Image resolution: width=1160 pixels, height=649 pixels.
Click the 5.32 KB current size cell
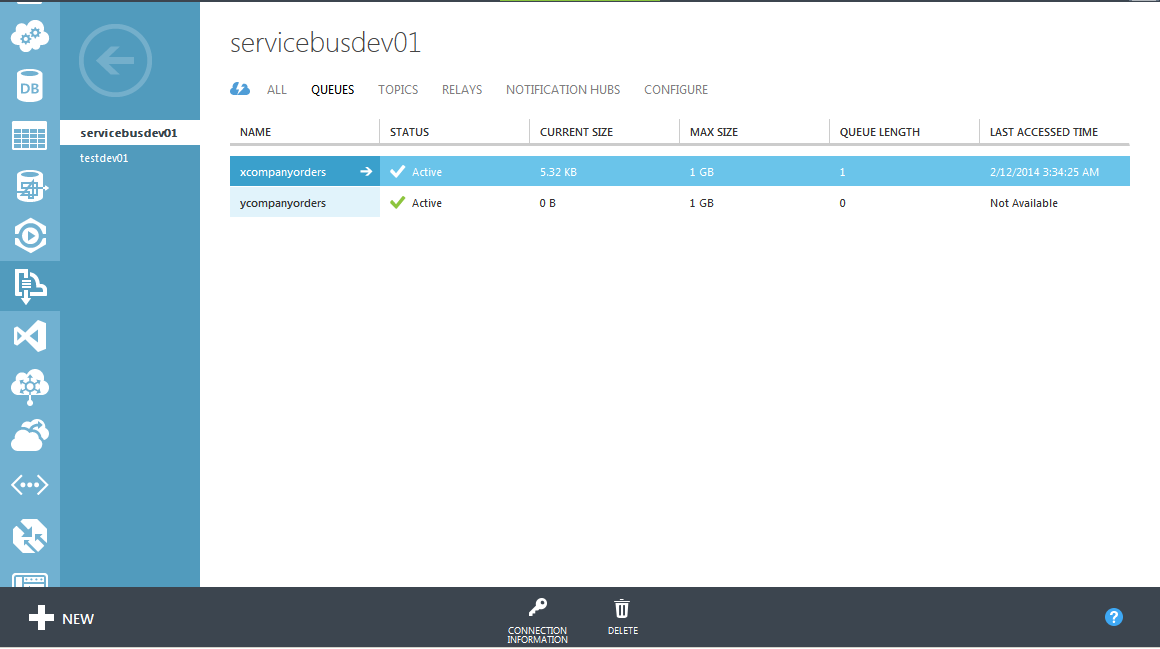click(x=558, y=172)
